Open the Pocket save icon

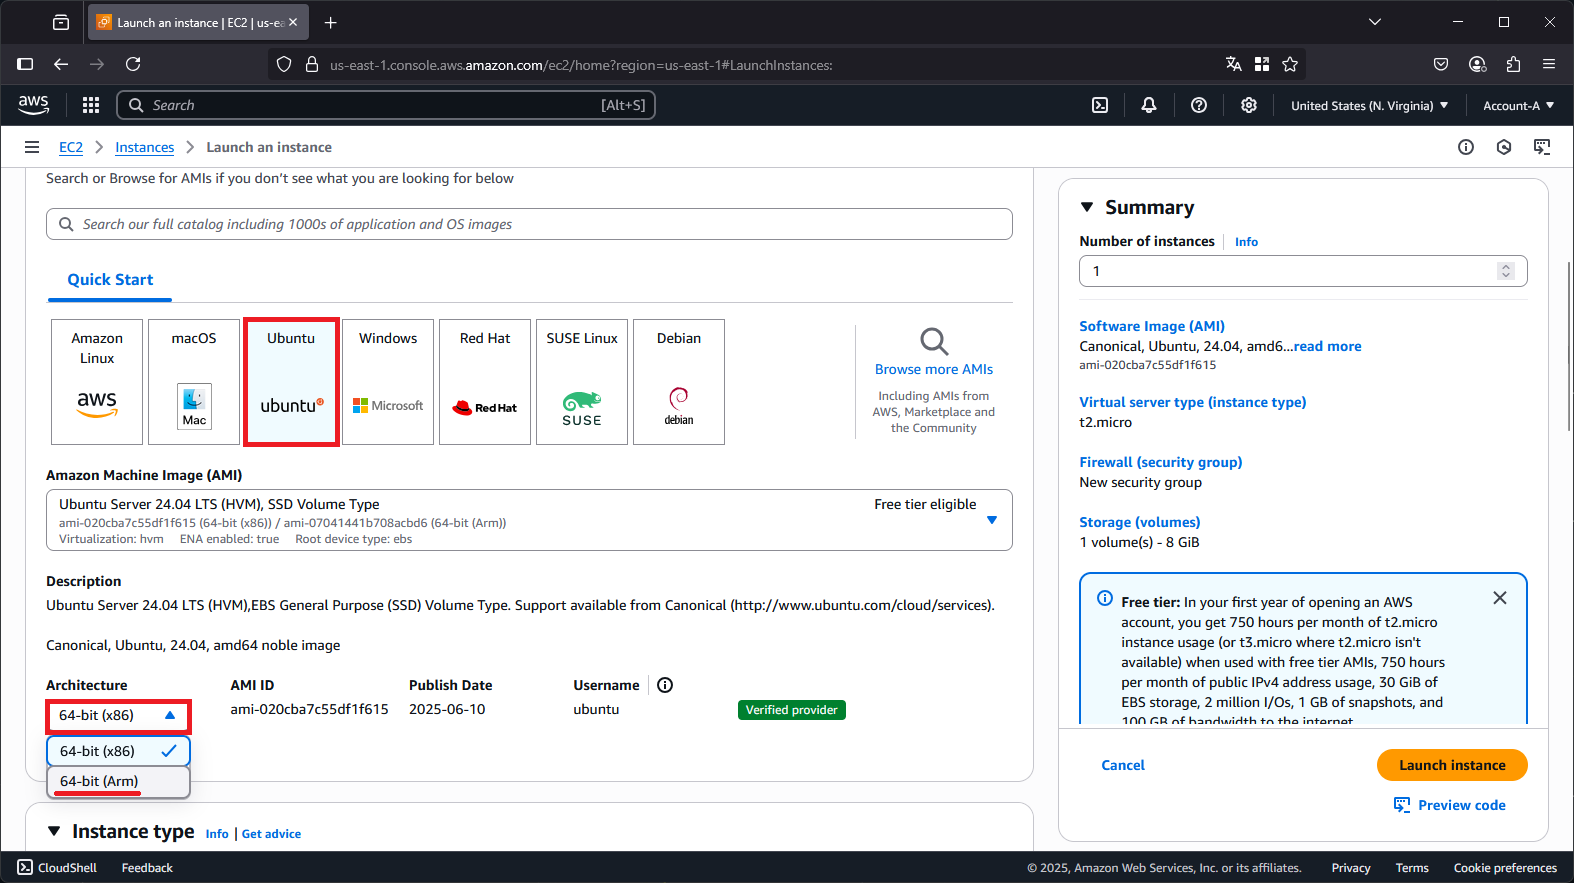[1441, 64]
